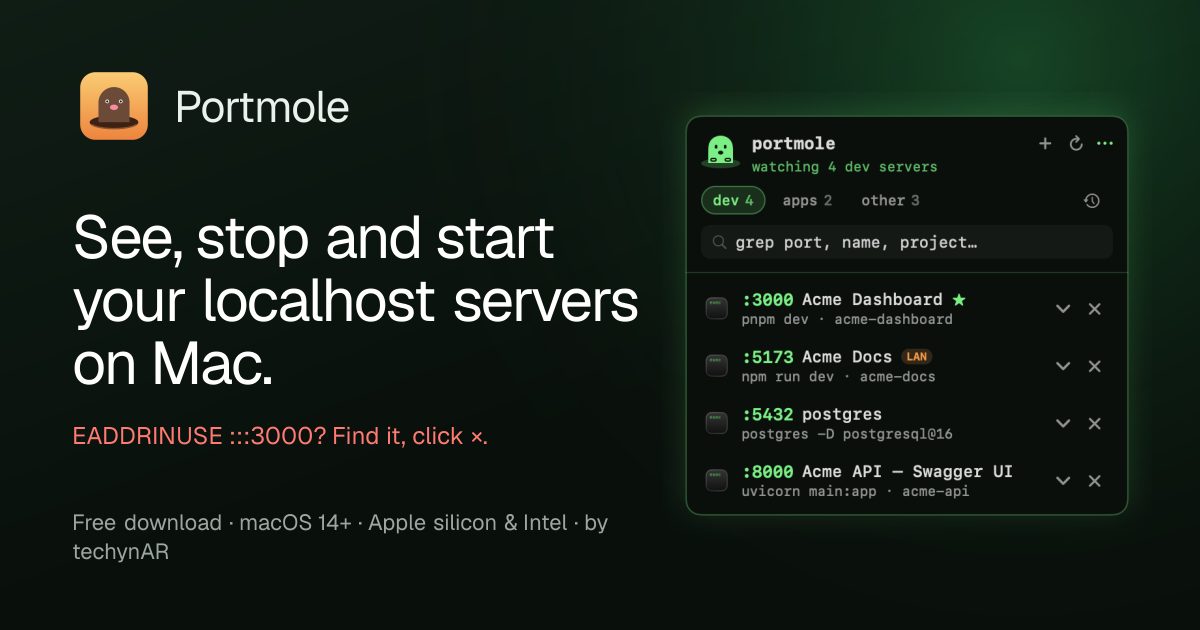Stop the :3000 Acme Dashboard server
1200x630 pixels.
coord(1095,309)
